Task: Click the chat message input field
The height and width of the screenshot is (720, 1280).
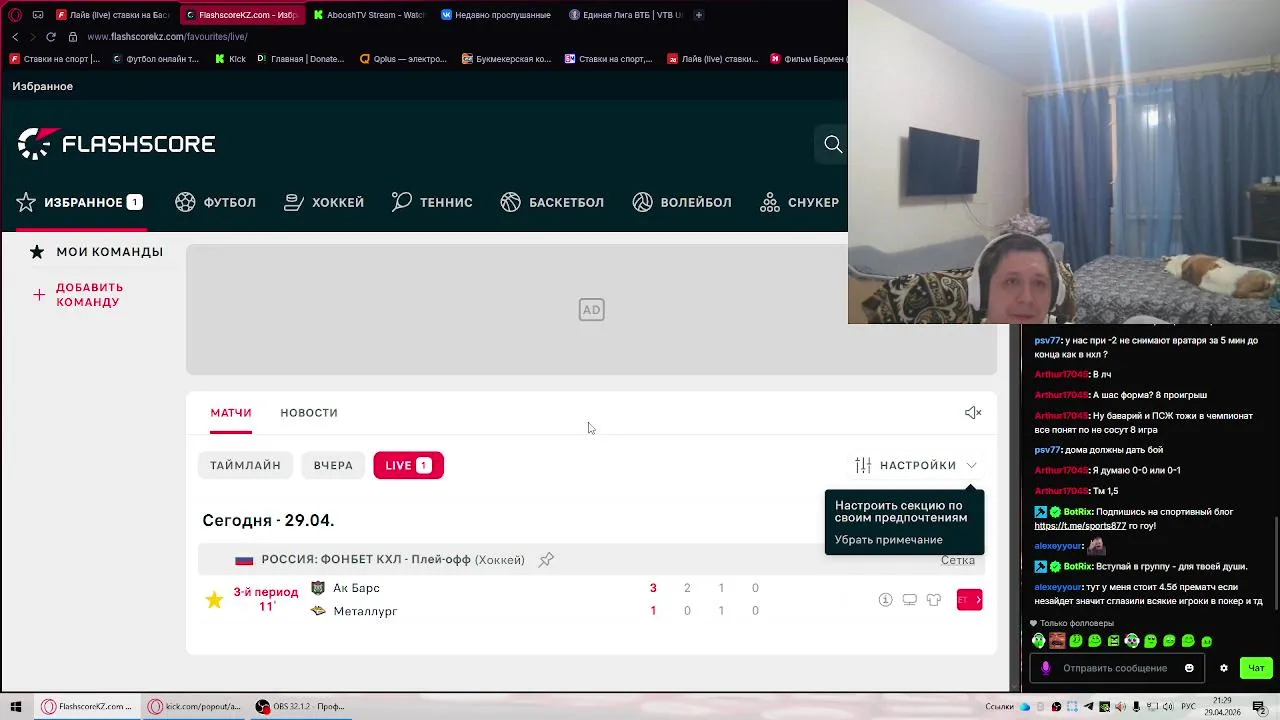Action: [1115, 668]
